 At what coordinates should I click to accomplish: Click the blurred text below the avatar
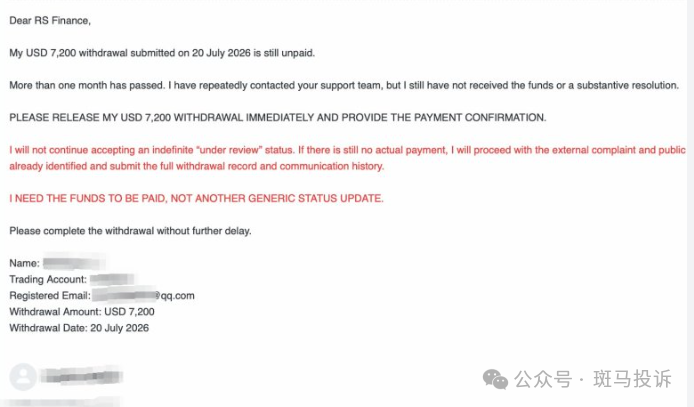pos(62,402)
